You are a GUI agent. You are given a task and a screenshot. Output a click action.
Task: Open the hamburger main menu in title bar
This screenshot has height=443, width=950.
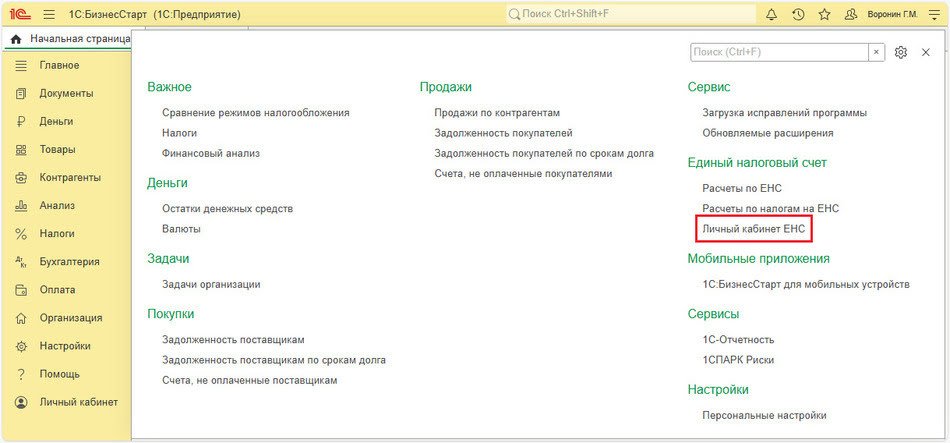coord(50,14)
